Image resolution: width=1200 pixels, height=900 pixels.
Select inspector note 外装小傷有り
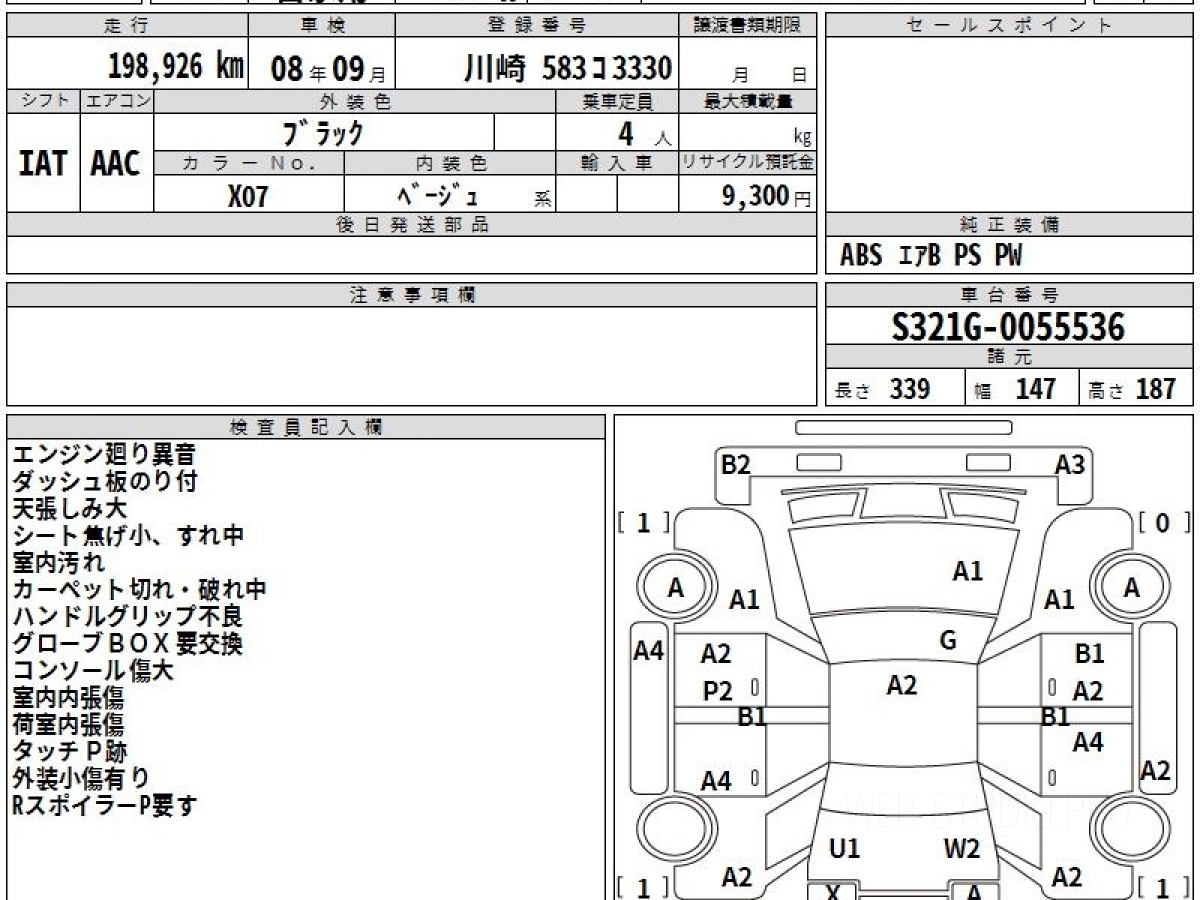tap(81, 778)
